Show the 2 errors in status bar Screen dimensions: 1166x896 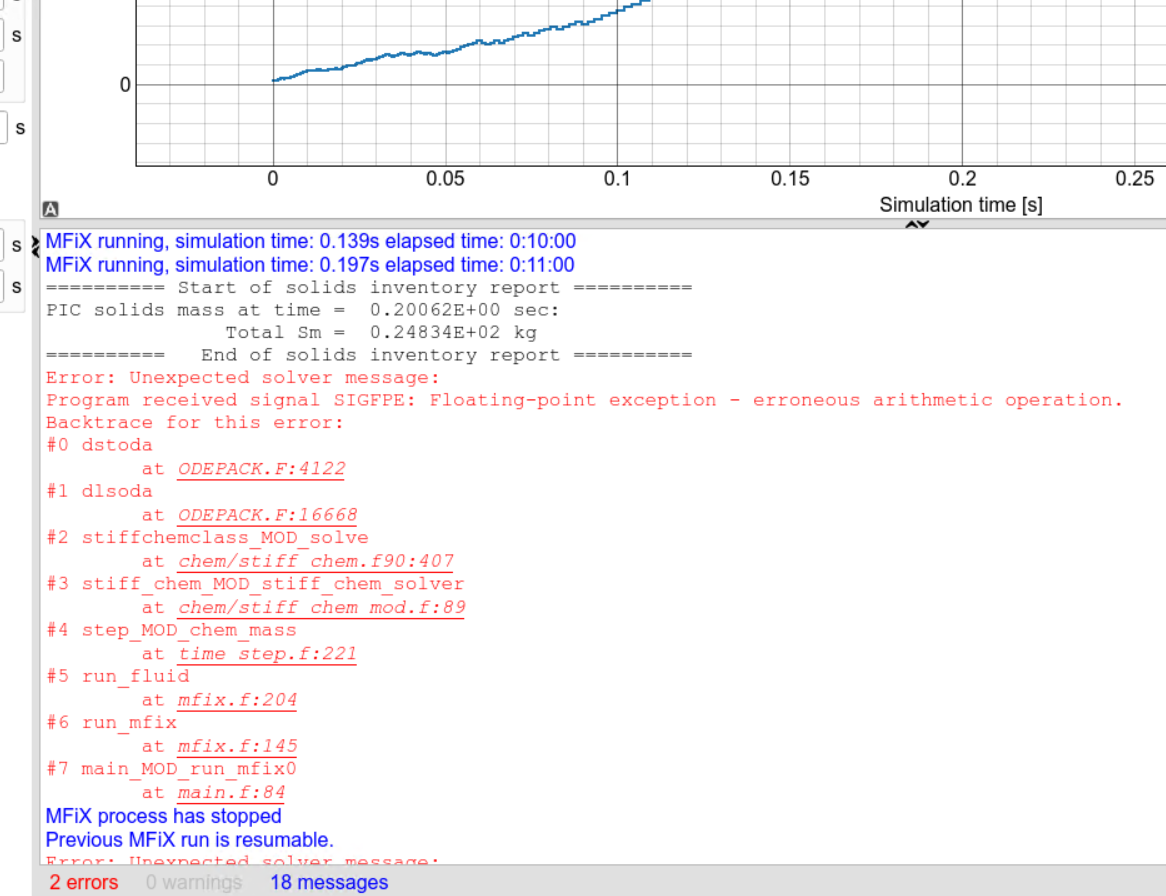pyautogui.click(x=83, y=883)
